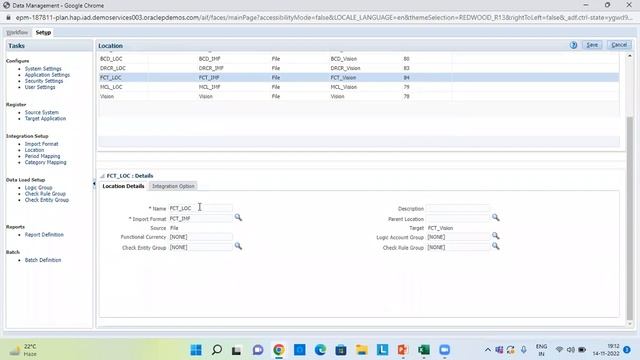Open Check Entity Group task link
Image resolution: width=640 pixels, height=360 pixels.
point(47,200)
